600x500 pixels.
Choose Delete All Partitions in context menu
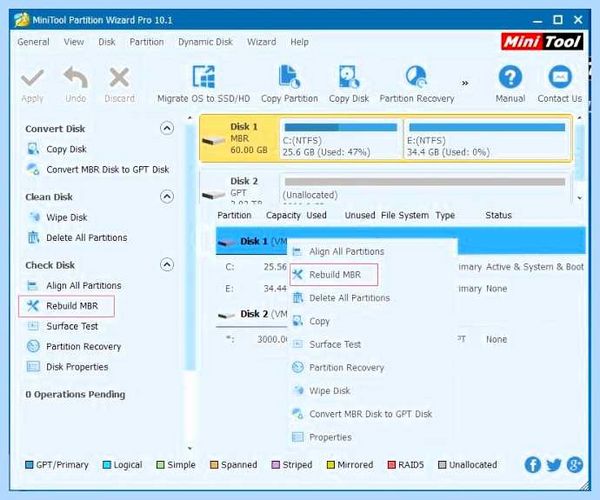372,298
